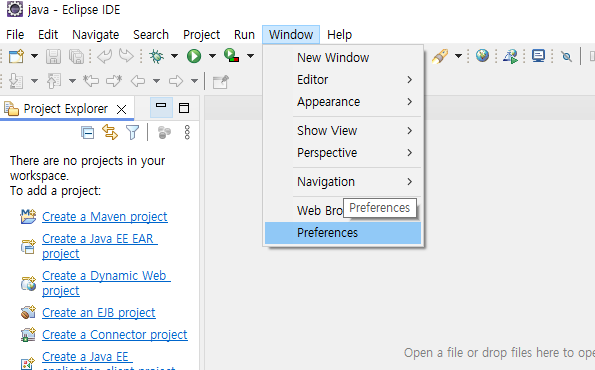Minimize the Project Explorer view
Image resolution: width=595 pixels, height=370 pixels.
(x=161, y=107)
